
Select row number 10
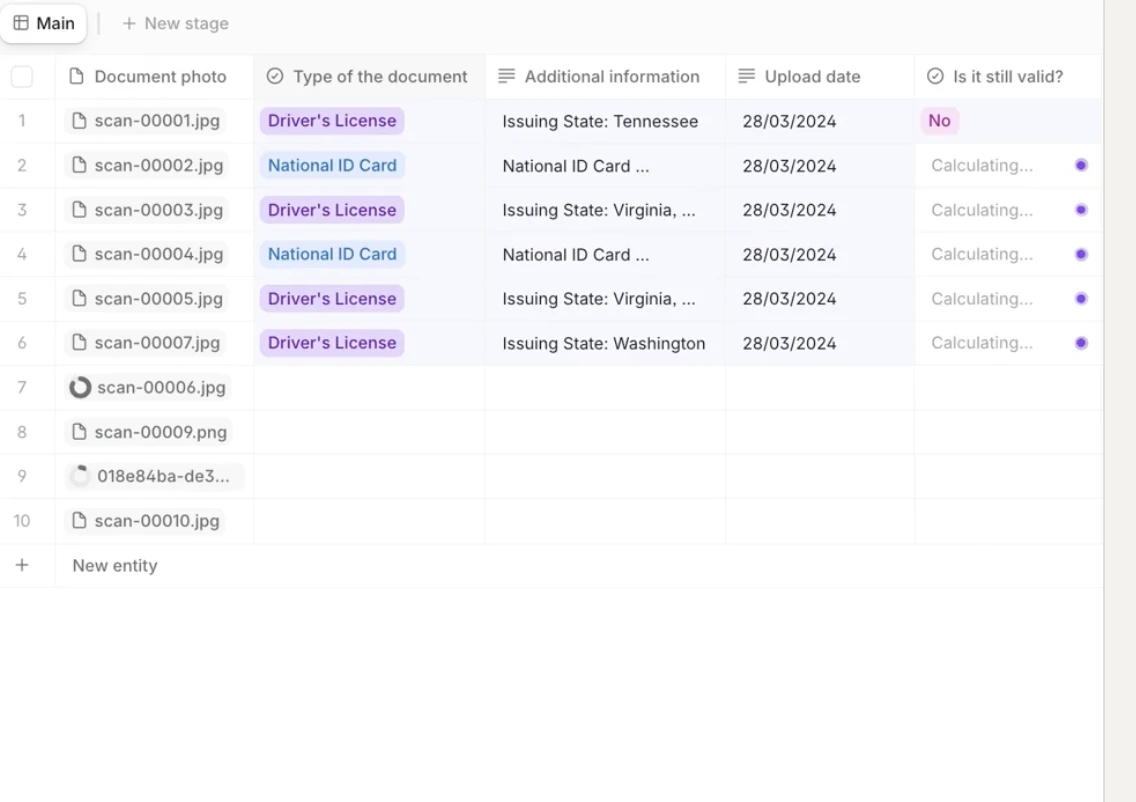pos(22,520)
